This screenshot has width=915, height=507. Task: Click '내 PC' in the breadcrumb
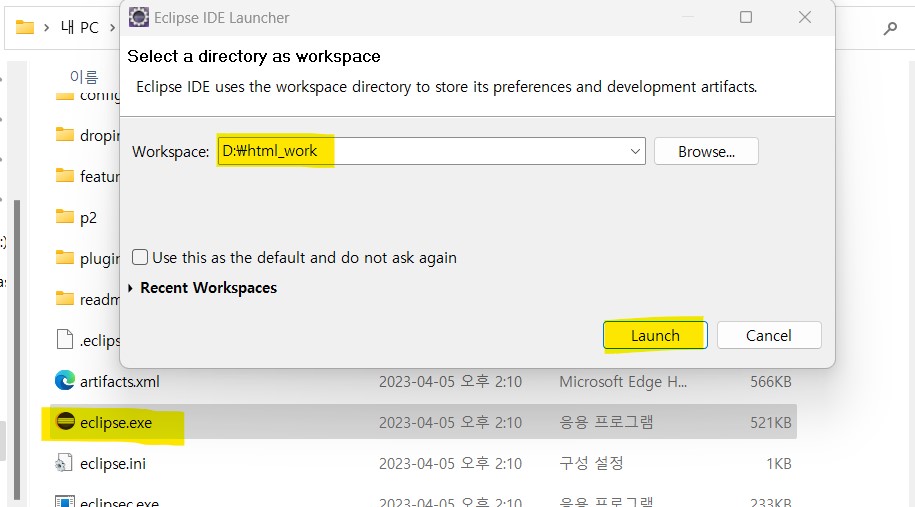tap(80, 27)
